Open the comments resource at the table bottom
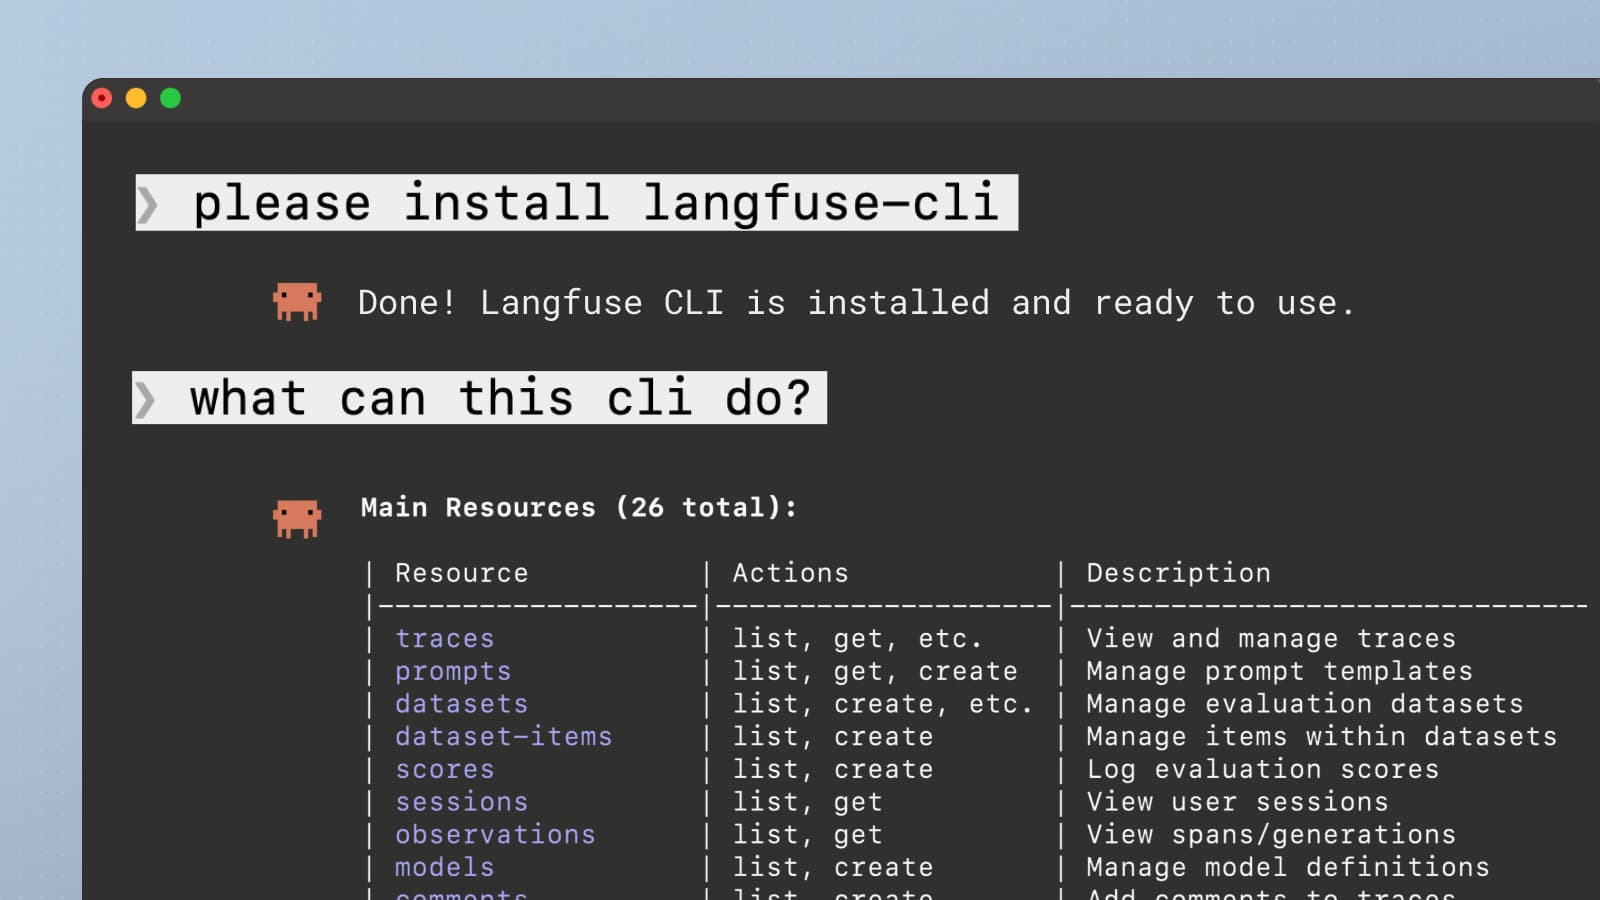This screenshot has height=900, width=1600. pyautogui.click(x=461, y=895)
